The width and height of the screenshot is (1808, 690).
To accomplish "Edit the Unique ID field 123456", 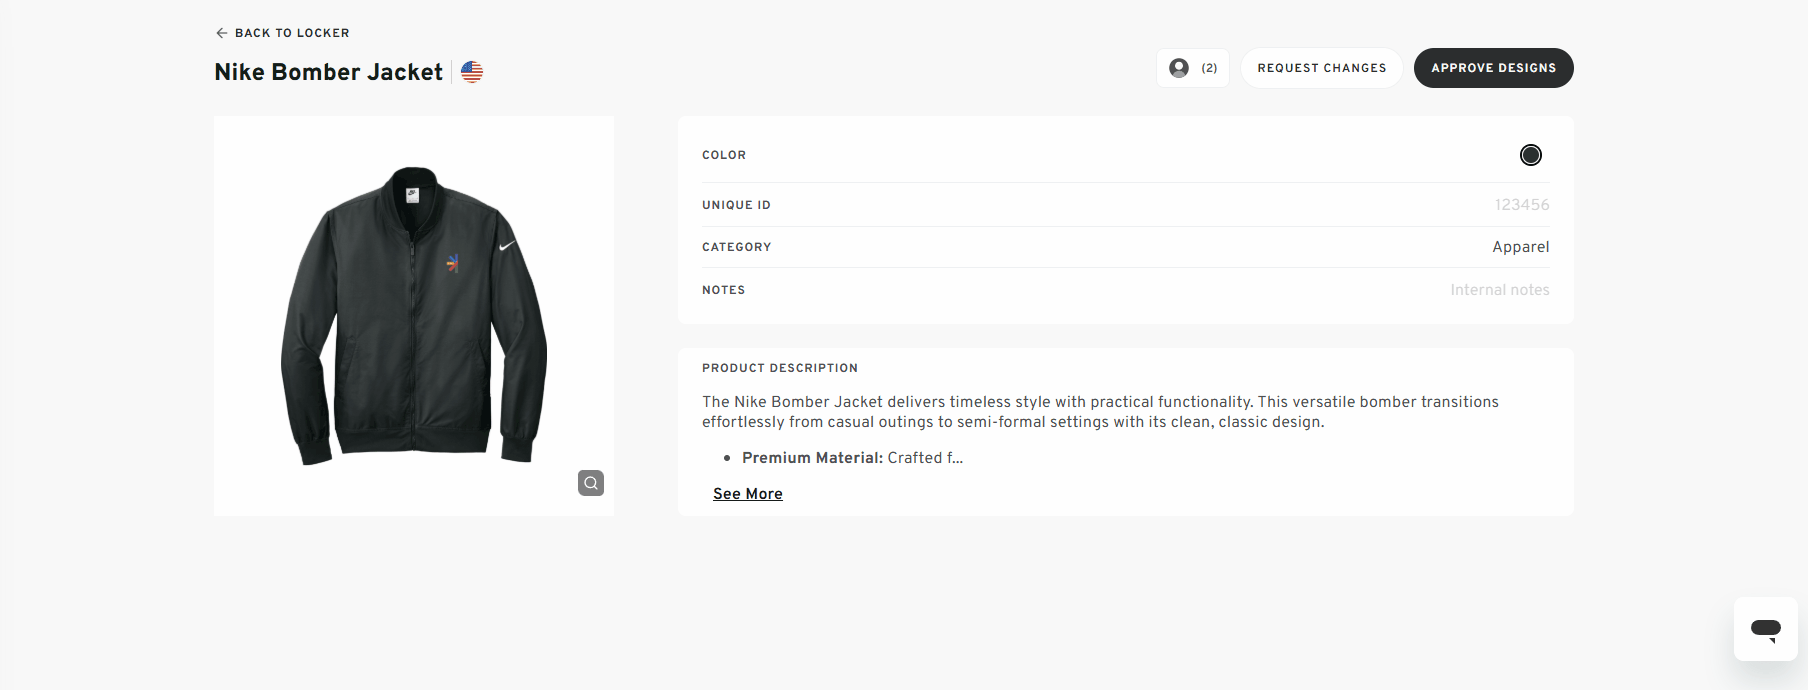I will click(1522, 205).
